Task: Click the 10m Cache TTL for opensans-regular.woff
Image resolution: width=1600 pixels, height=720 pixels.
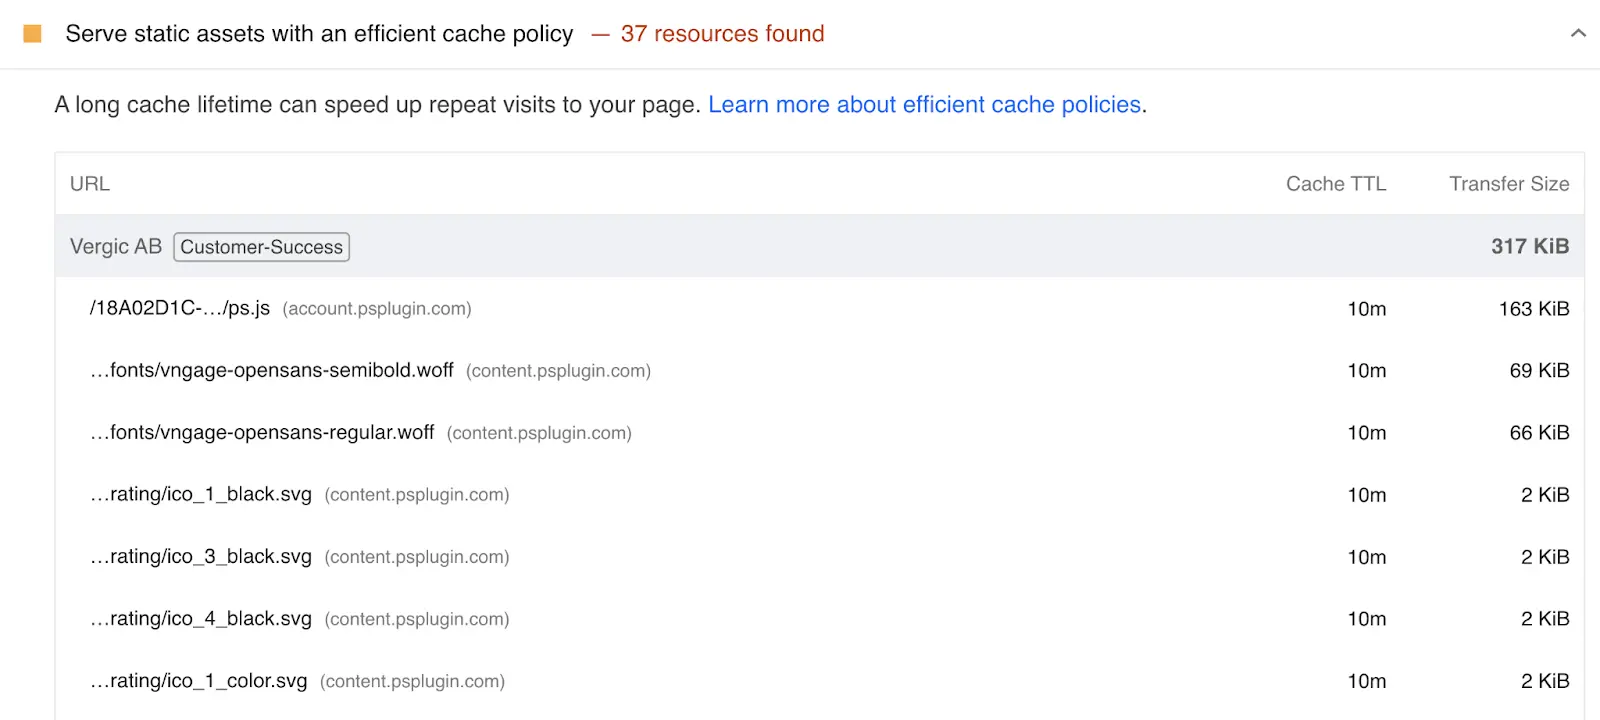Action: coord(1367,433)
